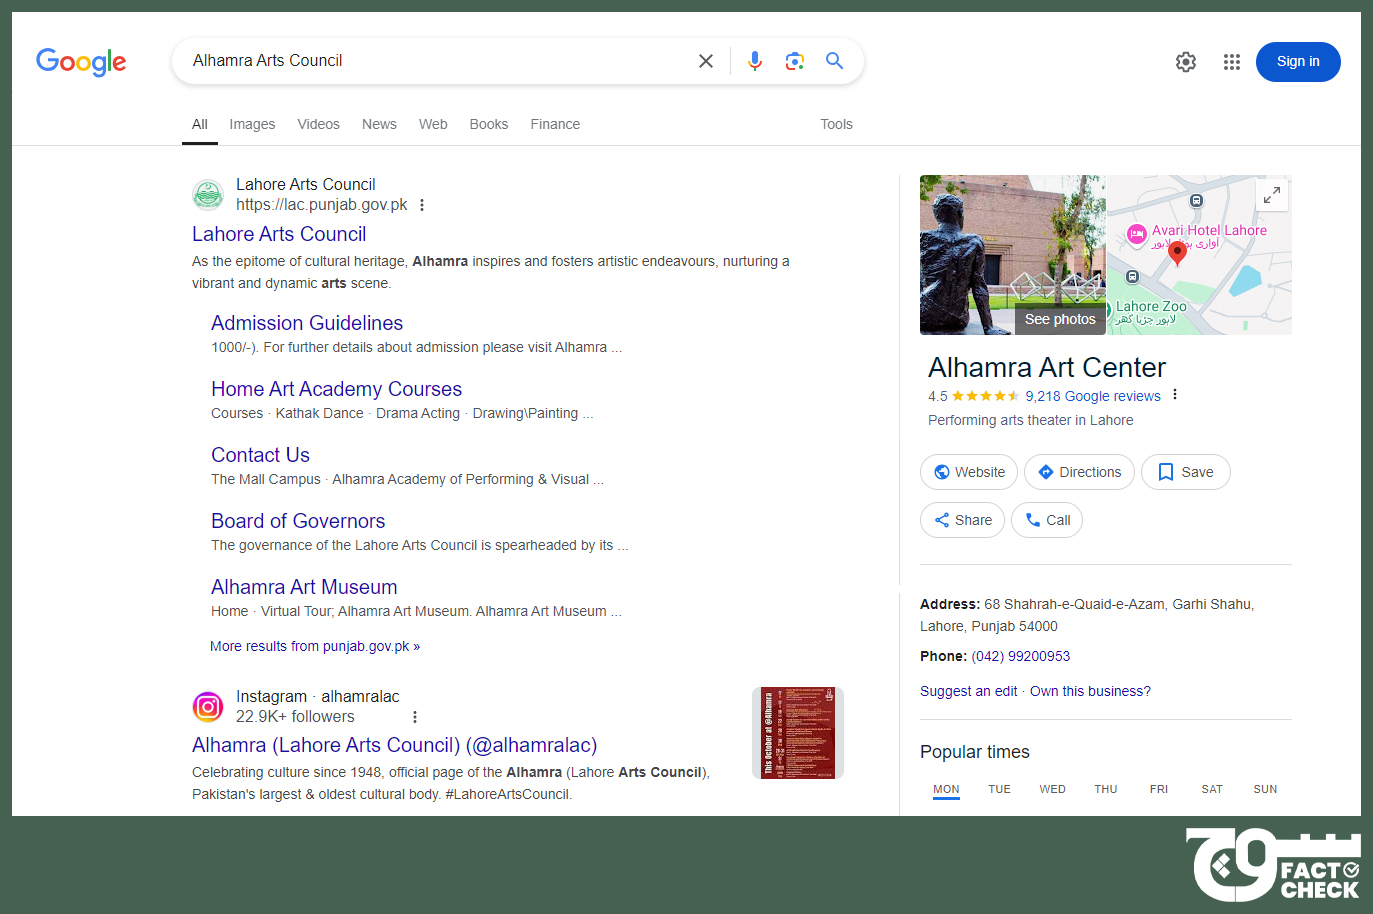Click the Instagram logo icon
1373x914 pixels.
pos(208,707)
